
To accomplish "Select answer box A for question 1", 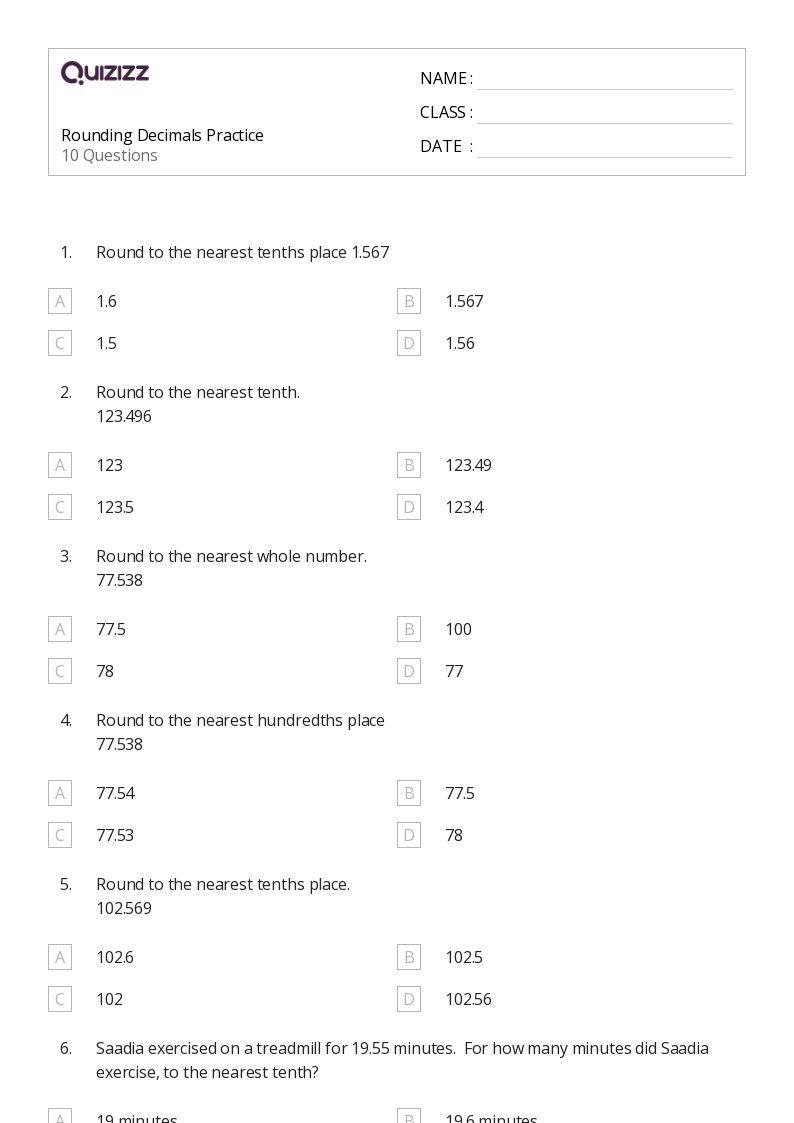I will click(x=60, y=302).
